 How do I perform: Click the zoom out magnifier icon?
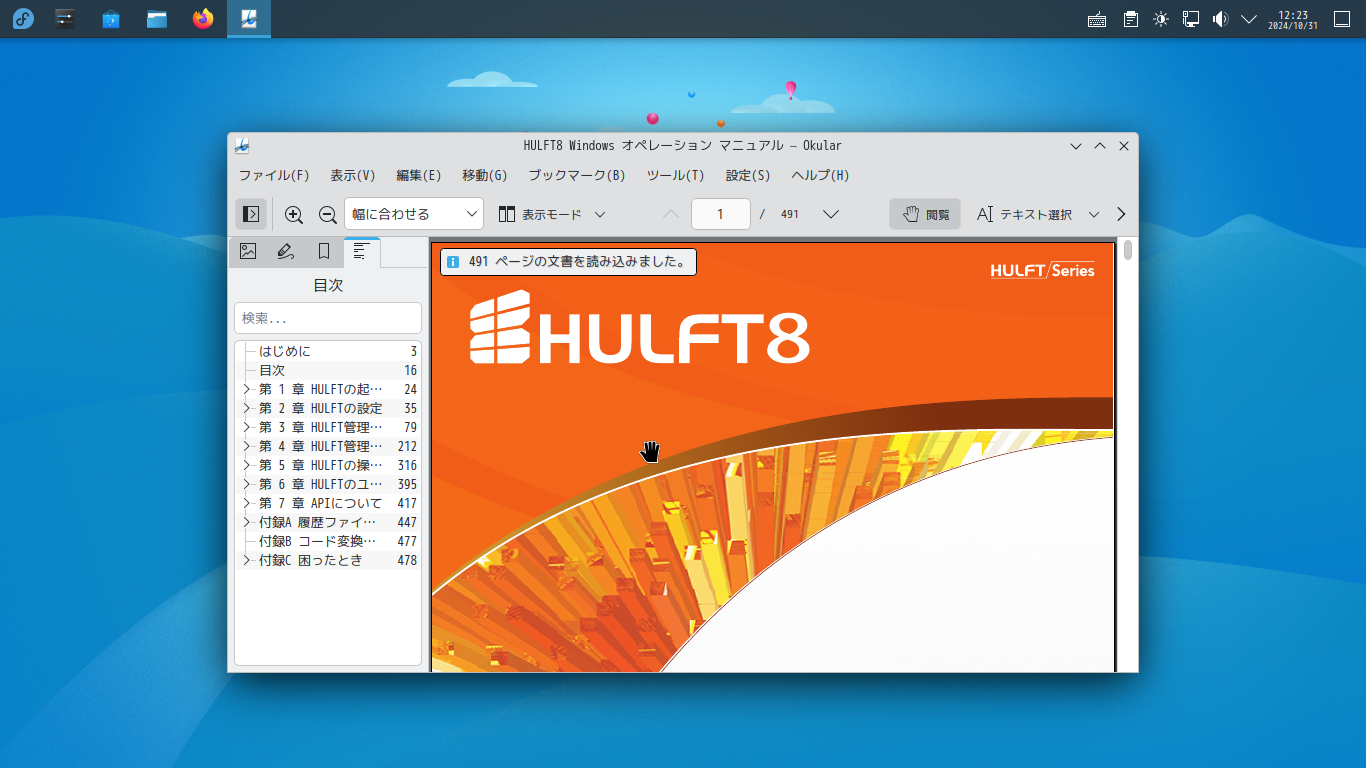click(327, 214)
